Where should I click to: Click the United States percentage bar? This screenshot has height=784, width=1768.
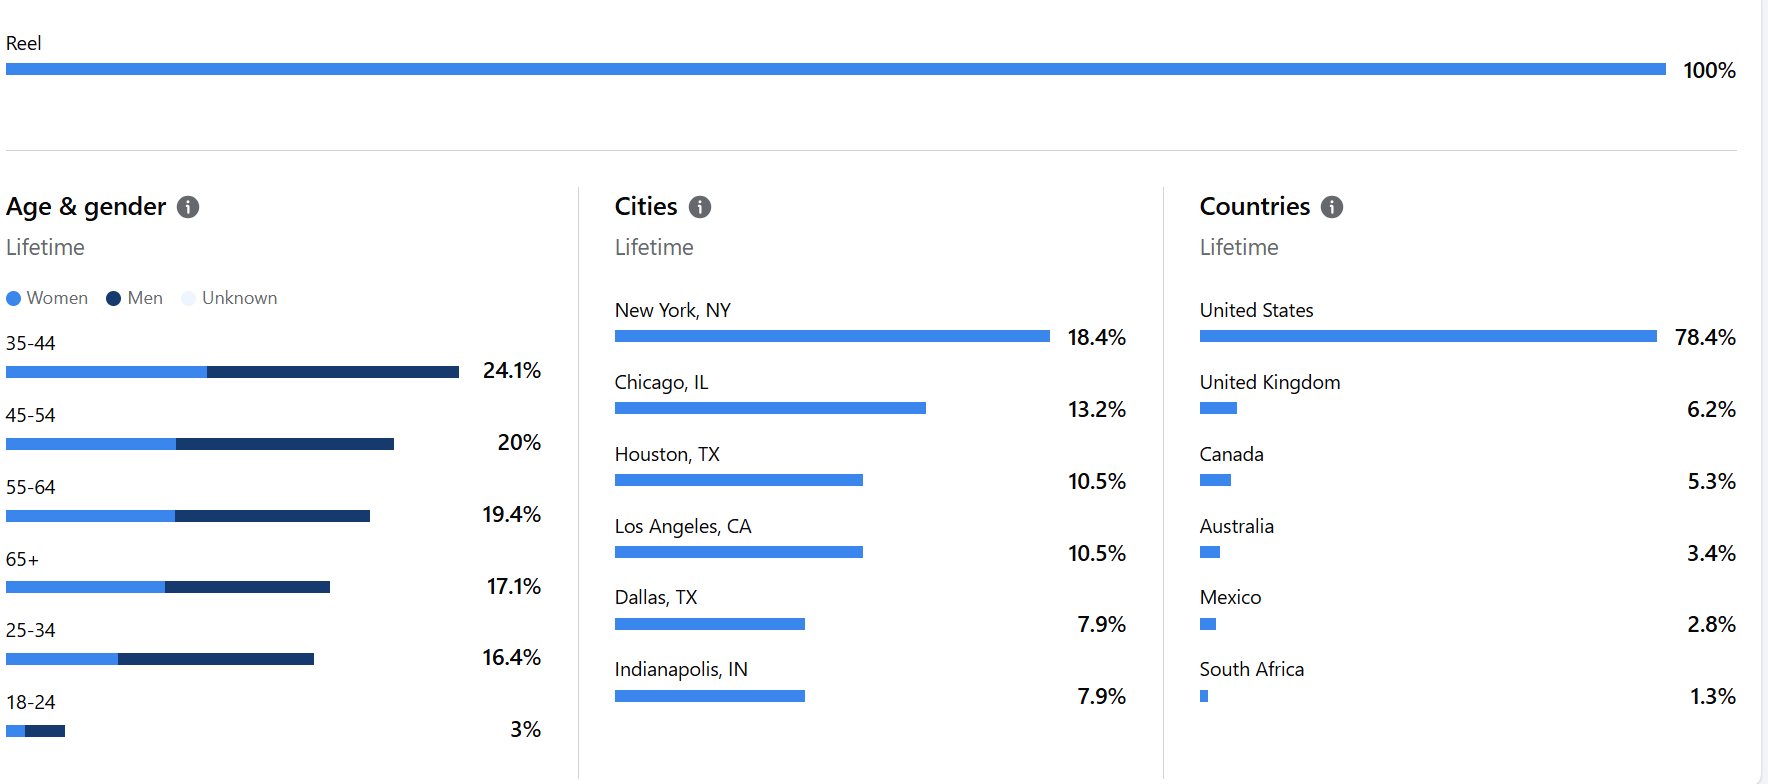tap(1428, 336)
